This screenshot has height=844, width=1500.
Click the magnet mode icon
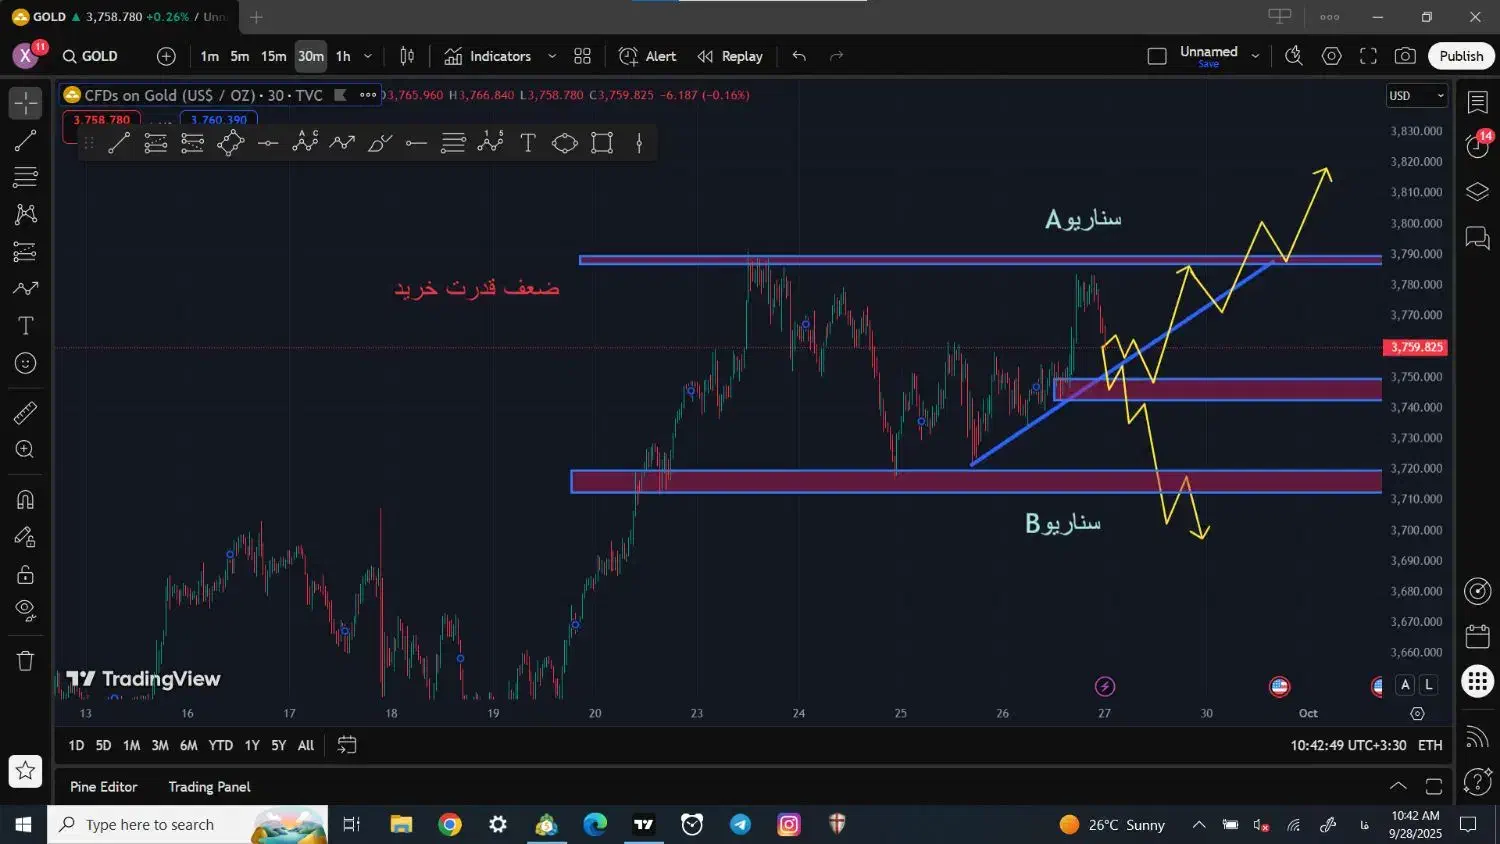click(25, 499)
